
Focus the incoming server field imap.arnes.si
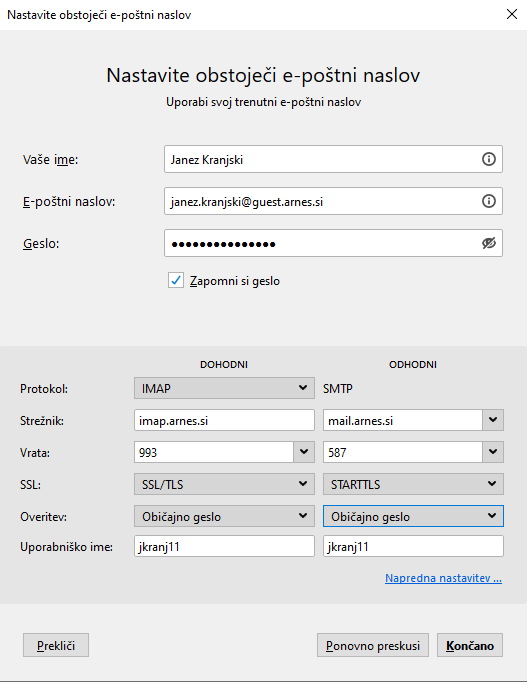point(224,420)
